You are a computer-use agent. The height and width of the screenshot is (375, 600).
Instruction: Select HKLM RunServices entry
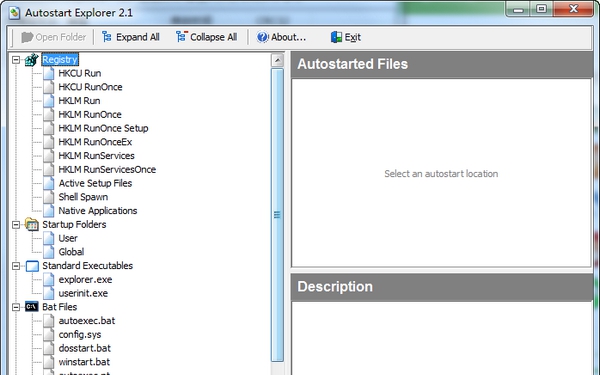click(x=96, y=156)
